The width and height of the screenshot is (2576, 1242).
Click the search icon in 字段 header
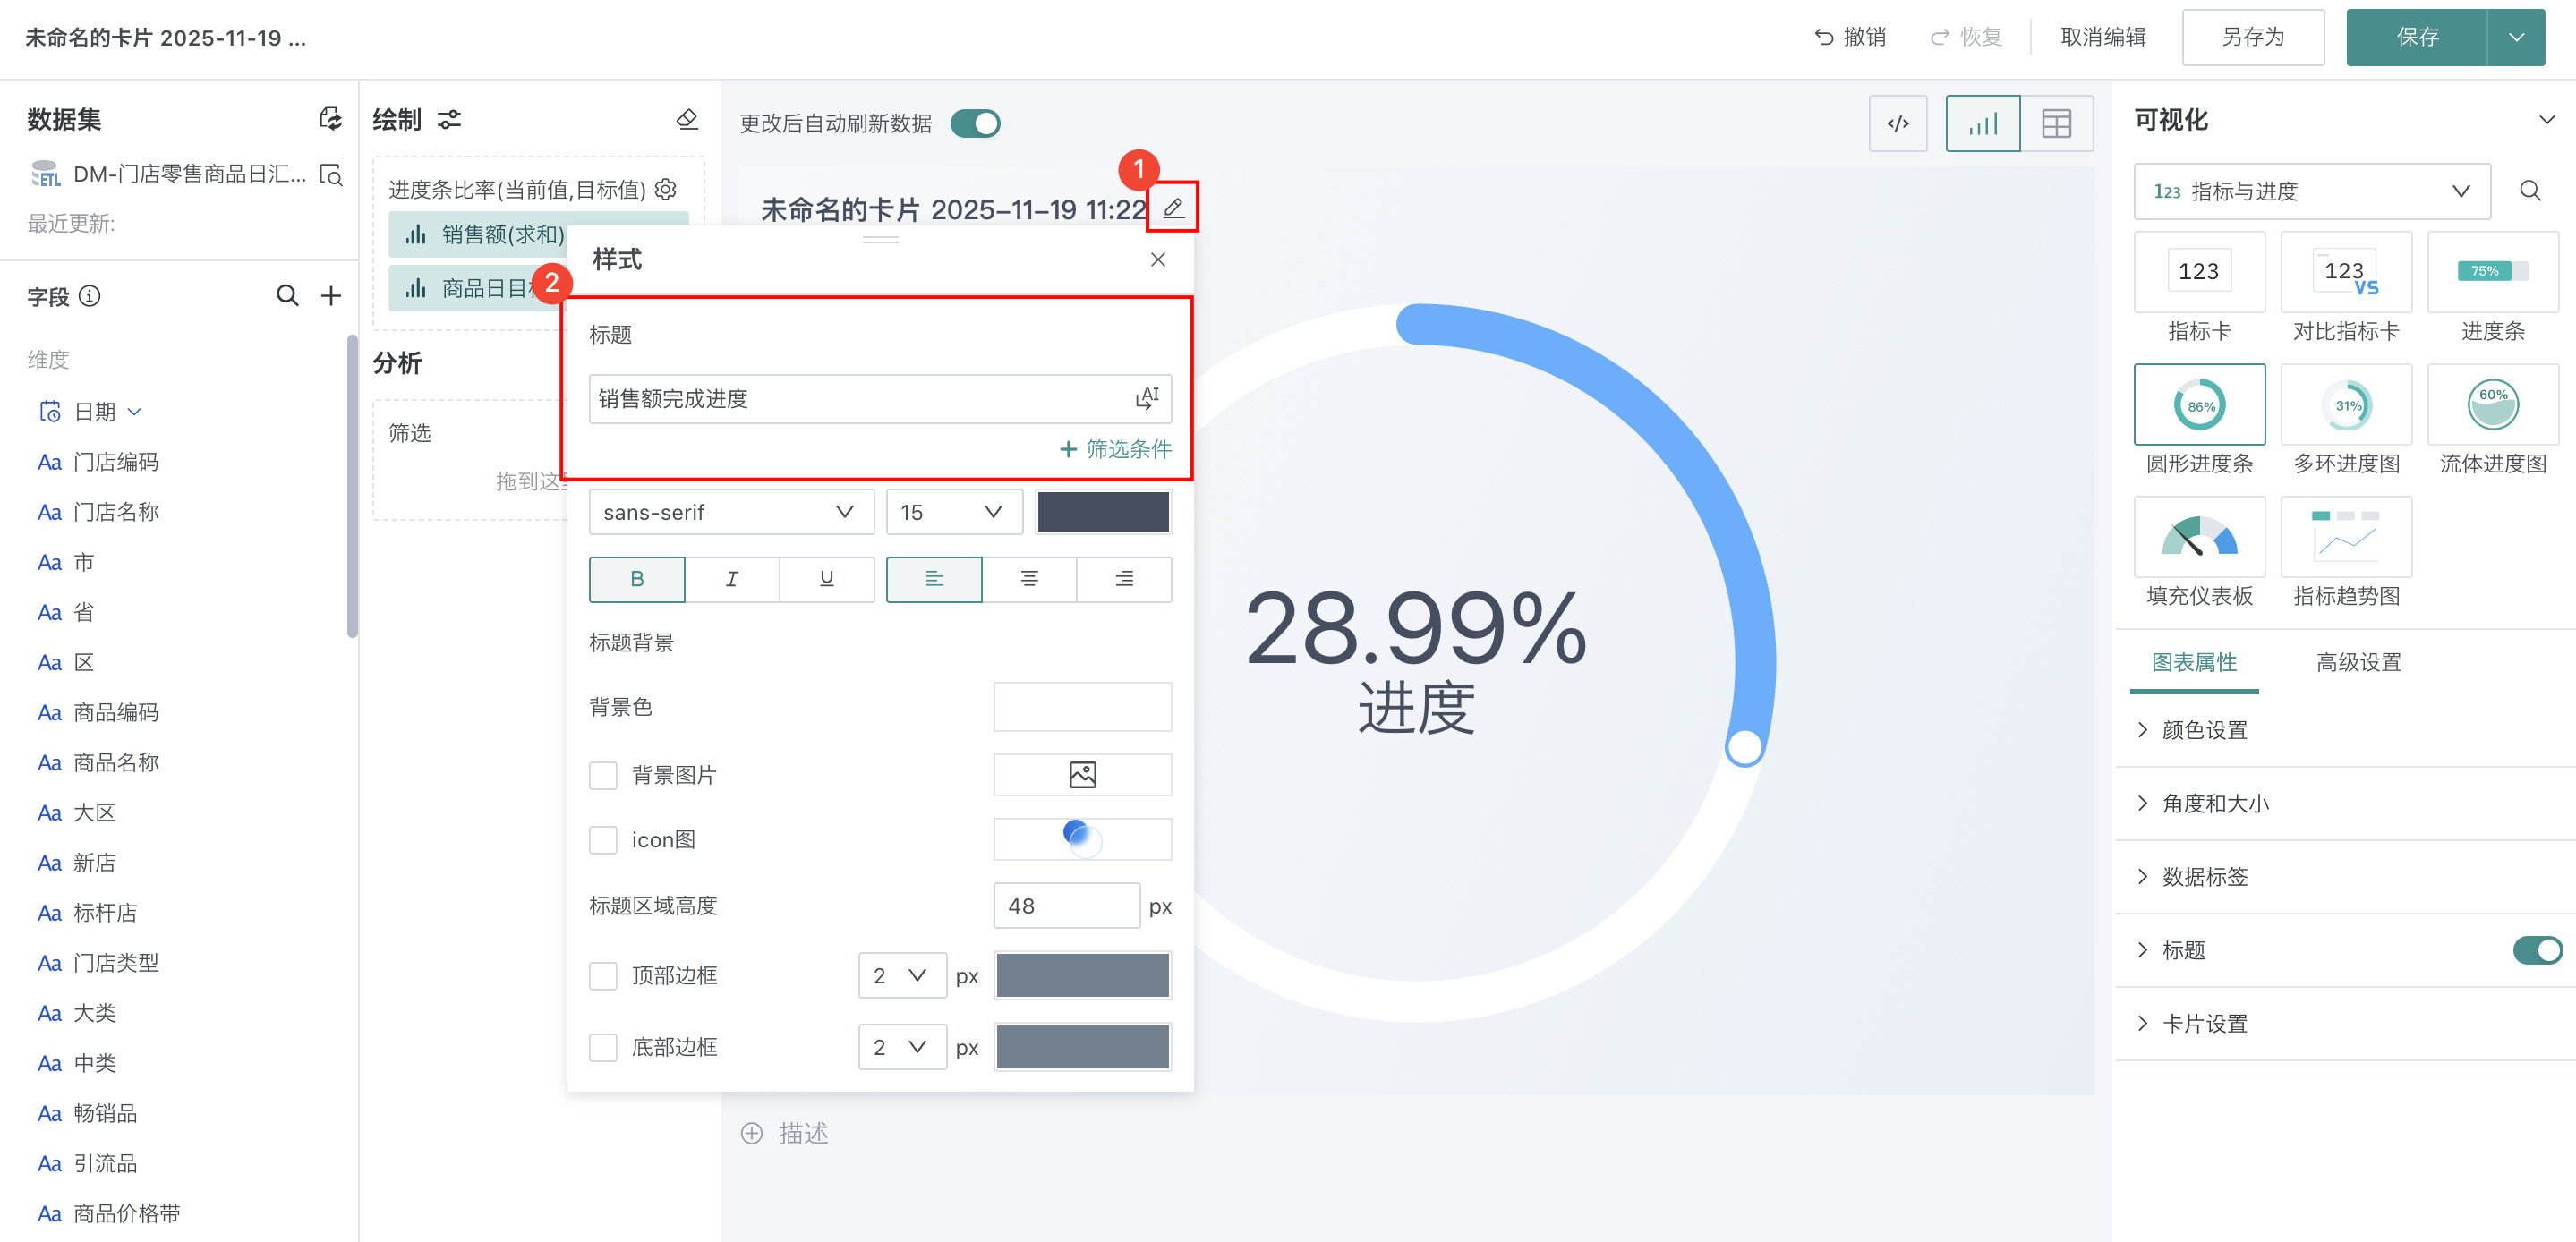(287, 296)
